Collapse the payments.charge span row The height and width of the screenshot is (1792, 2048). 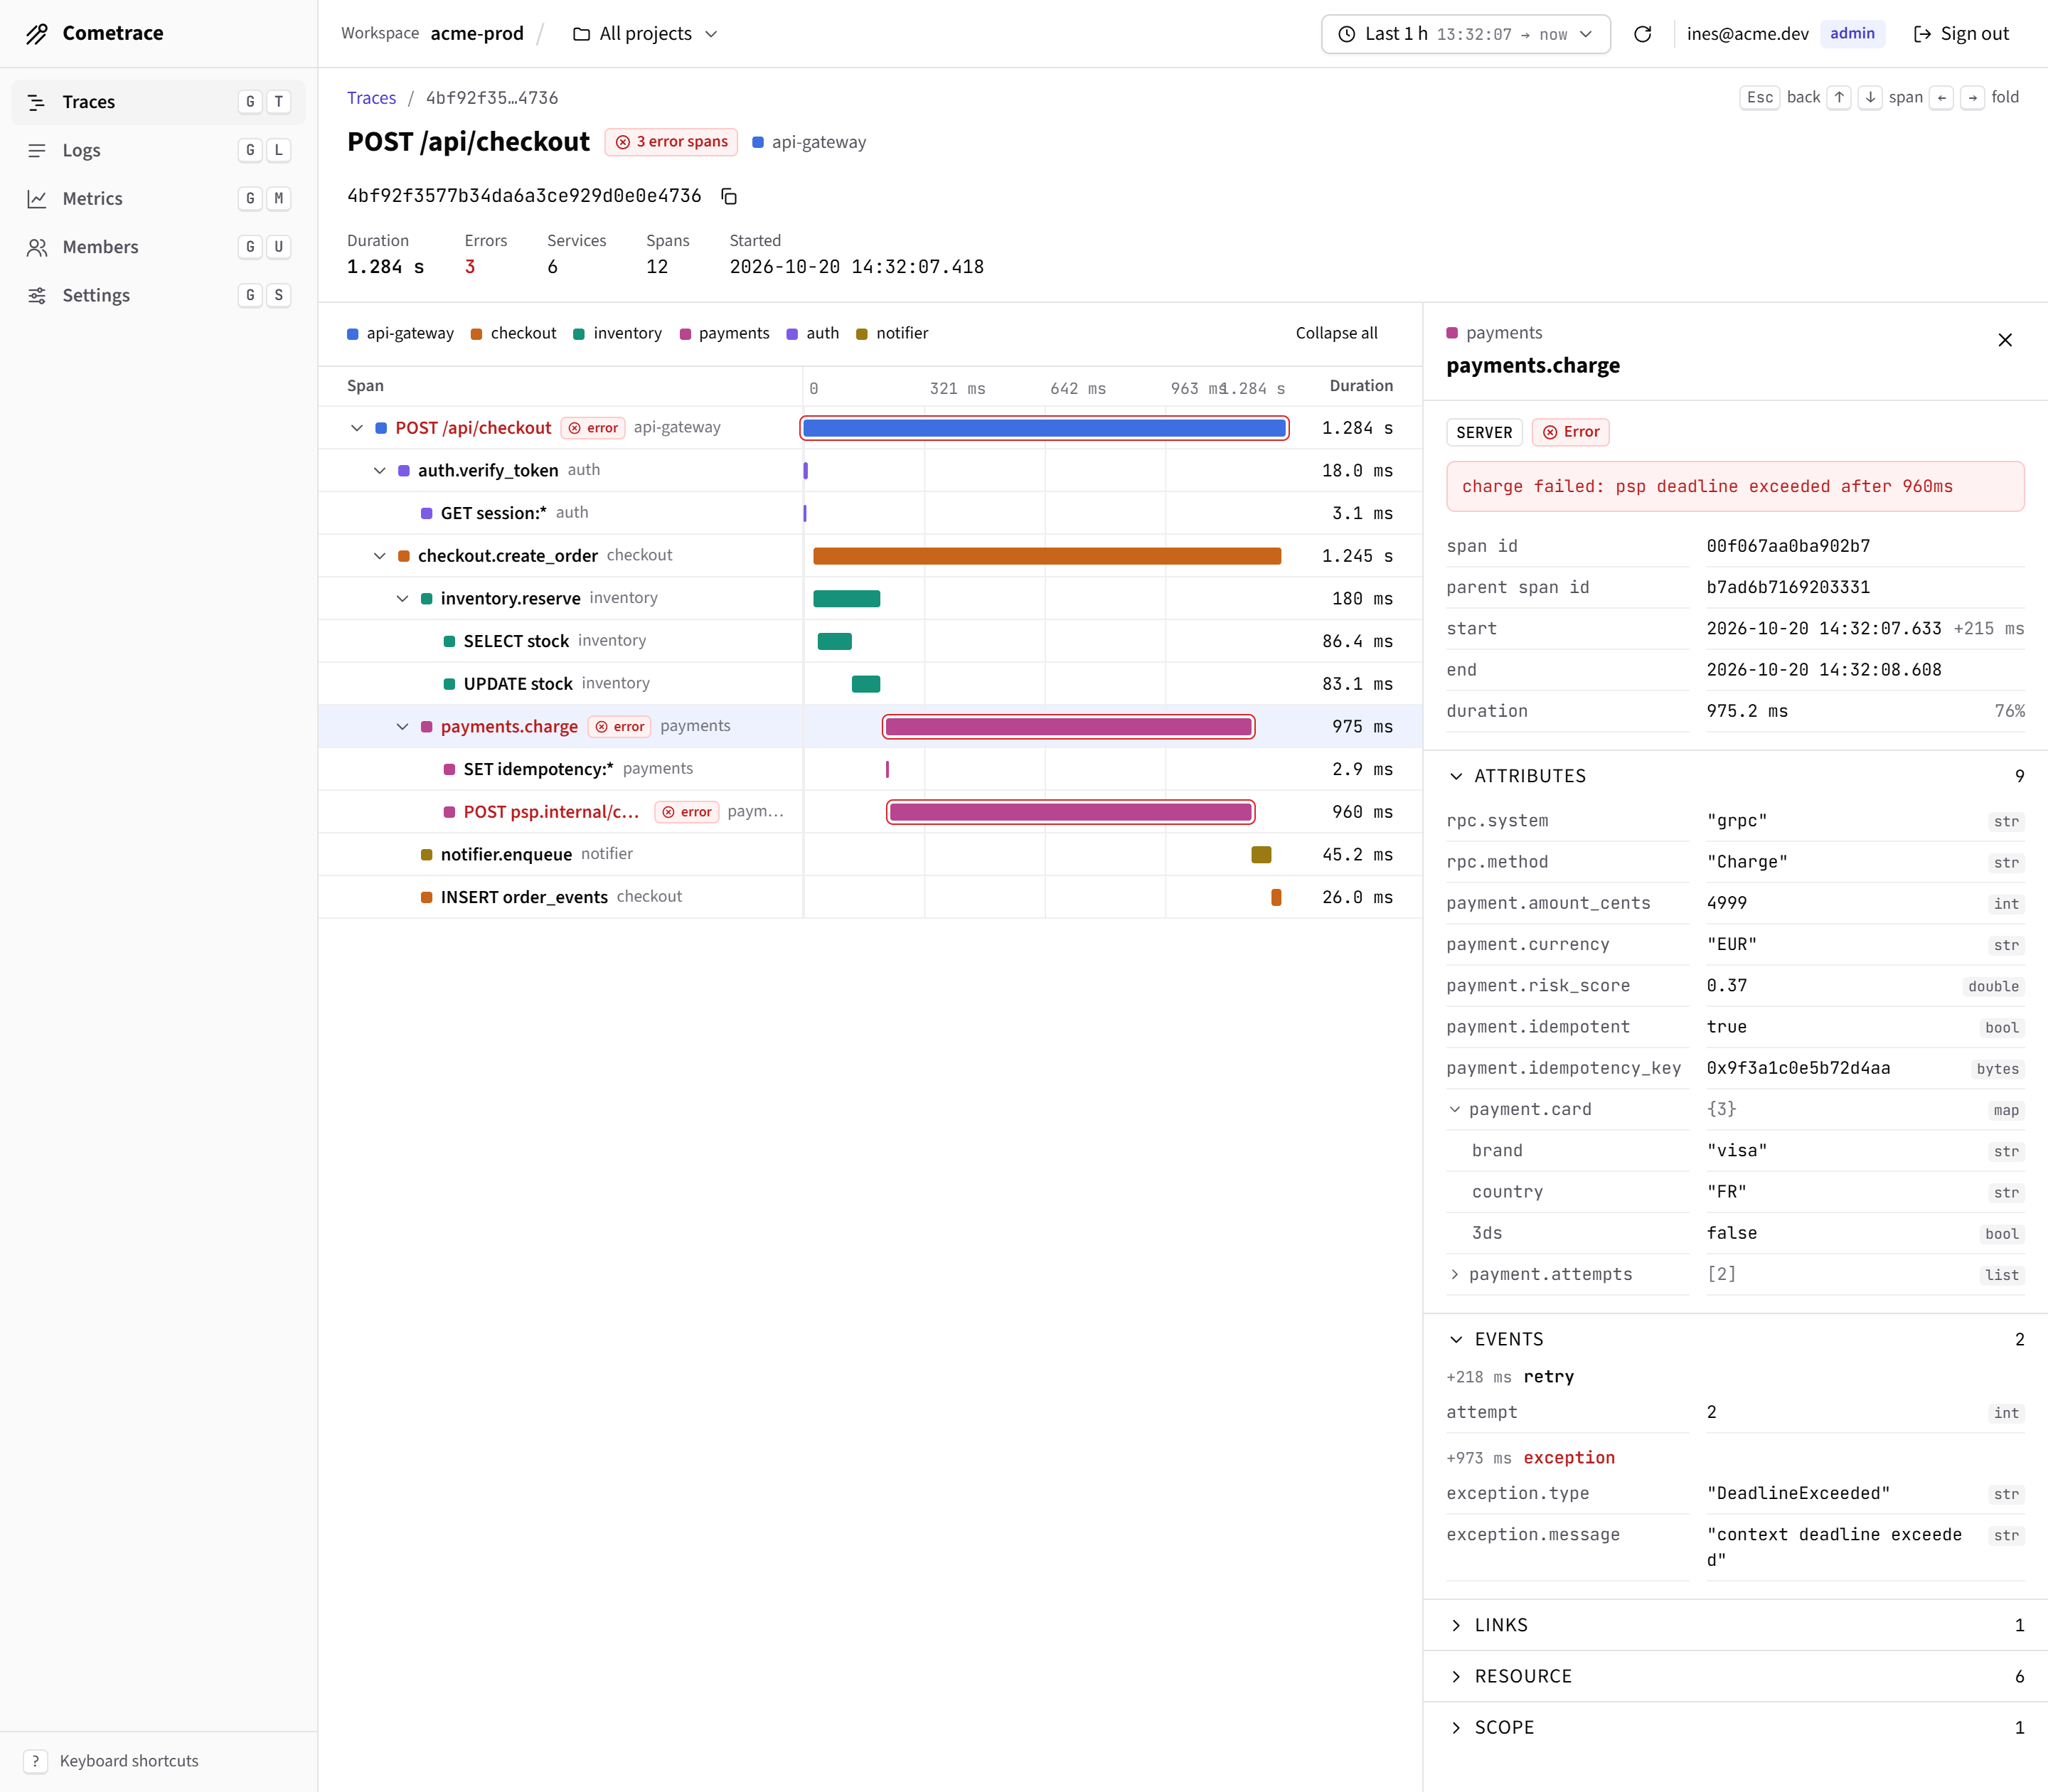click(x=402, y=727)
